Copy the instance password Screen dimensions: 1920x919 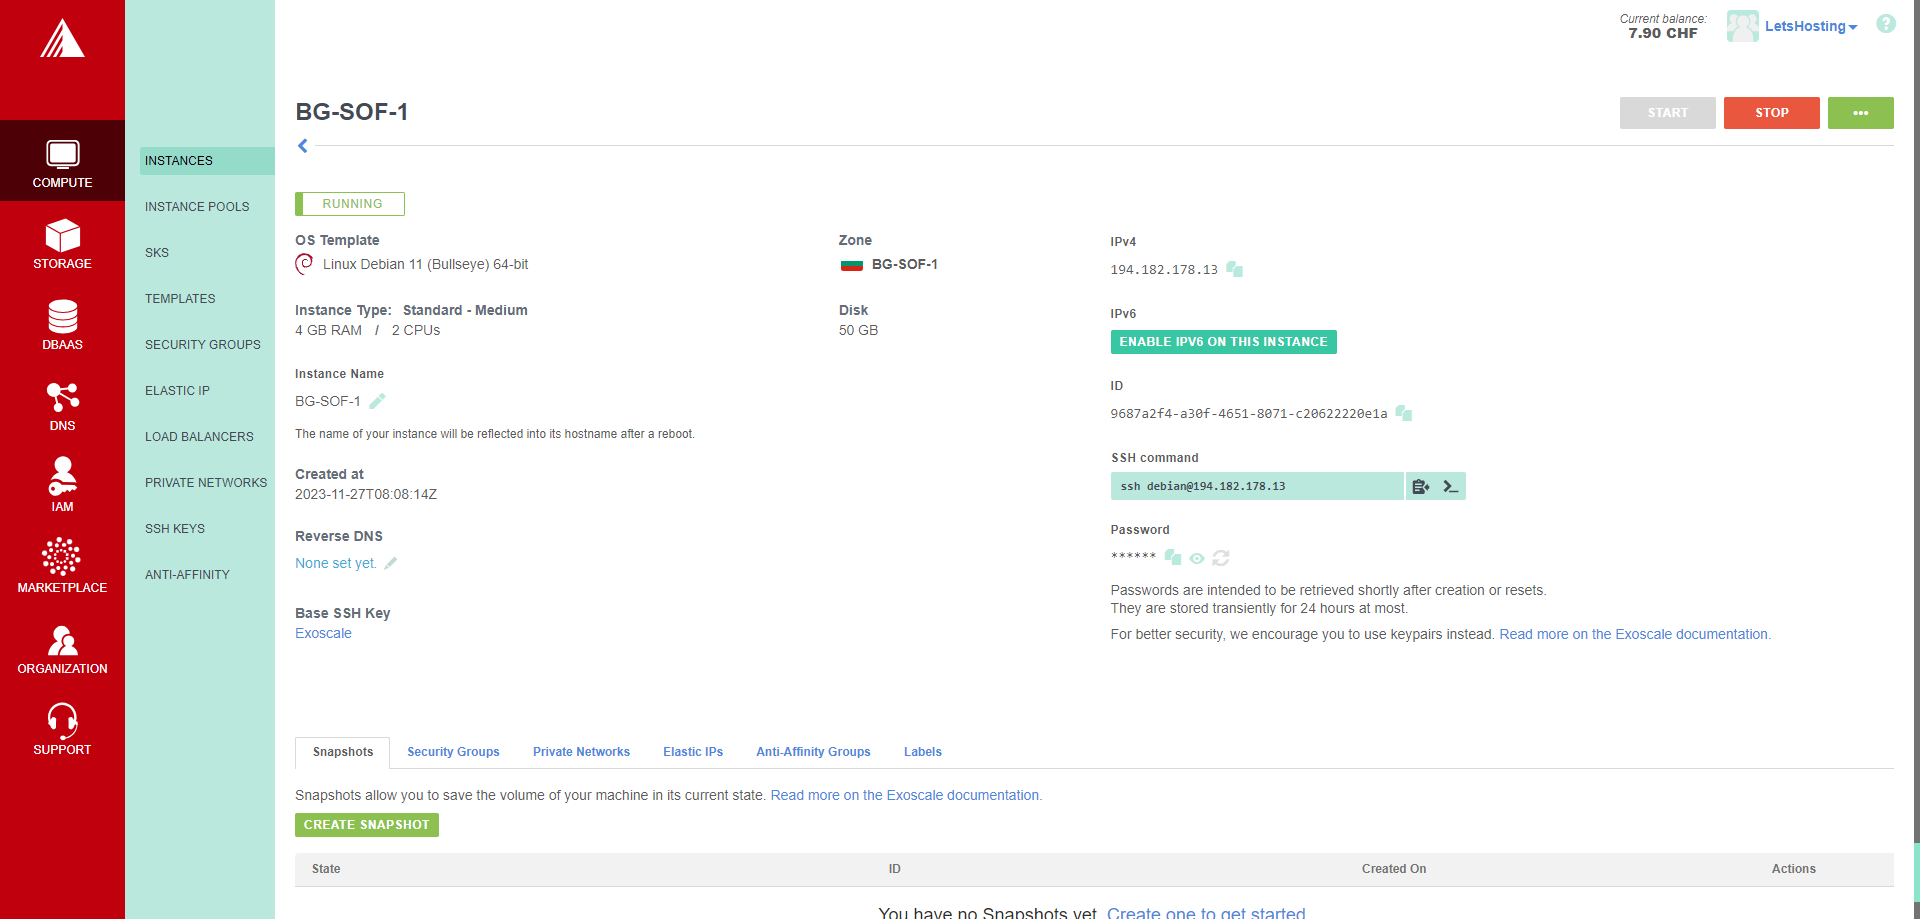coord(1173,557)
